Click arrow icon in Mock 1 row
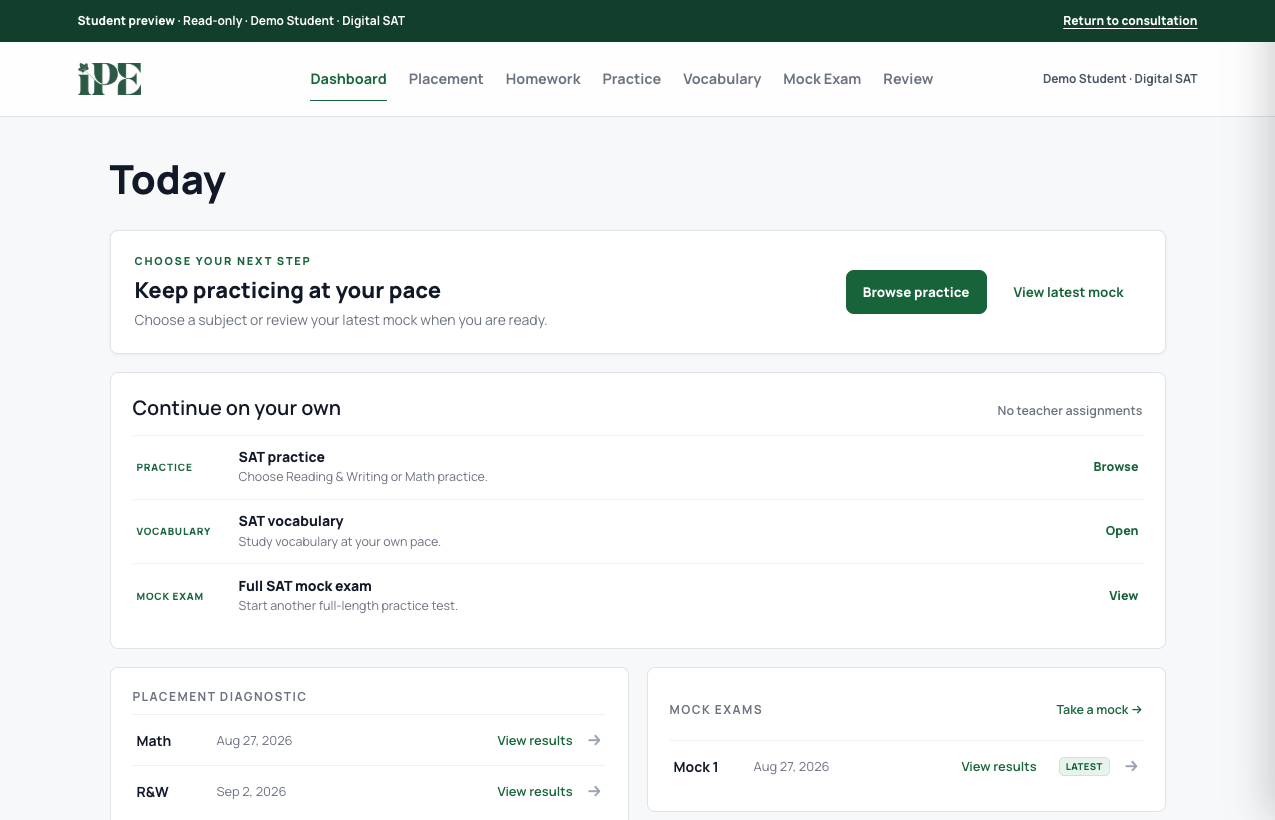Viewport: 1275px width, 820px height. pyautogui.click(x=1131, y=767)
